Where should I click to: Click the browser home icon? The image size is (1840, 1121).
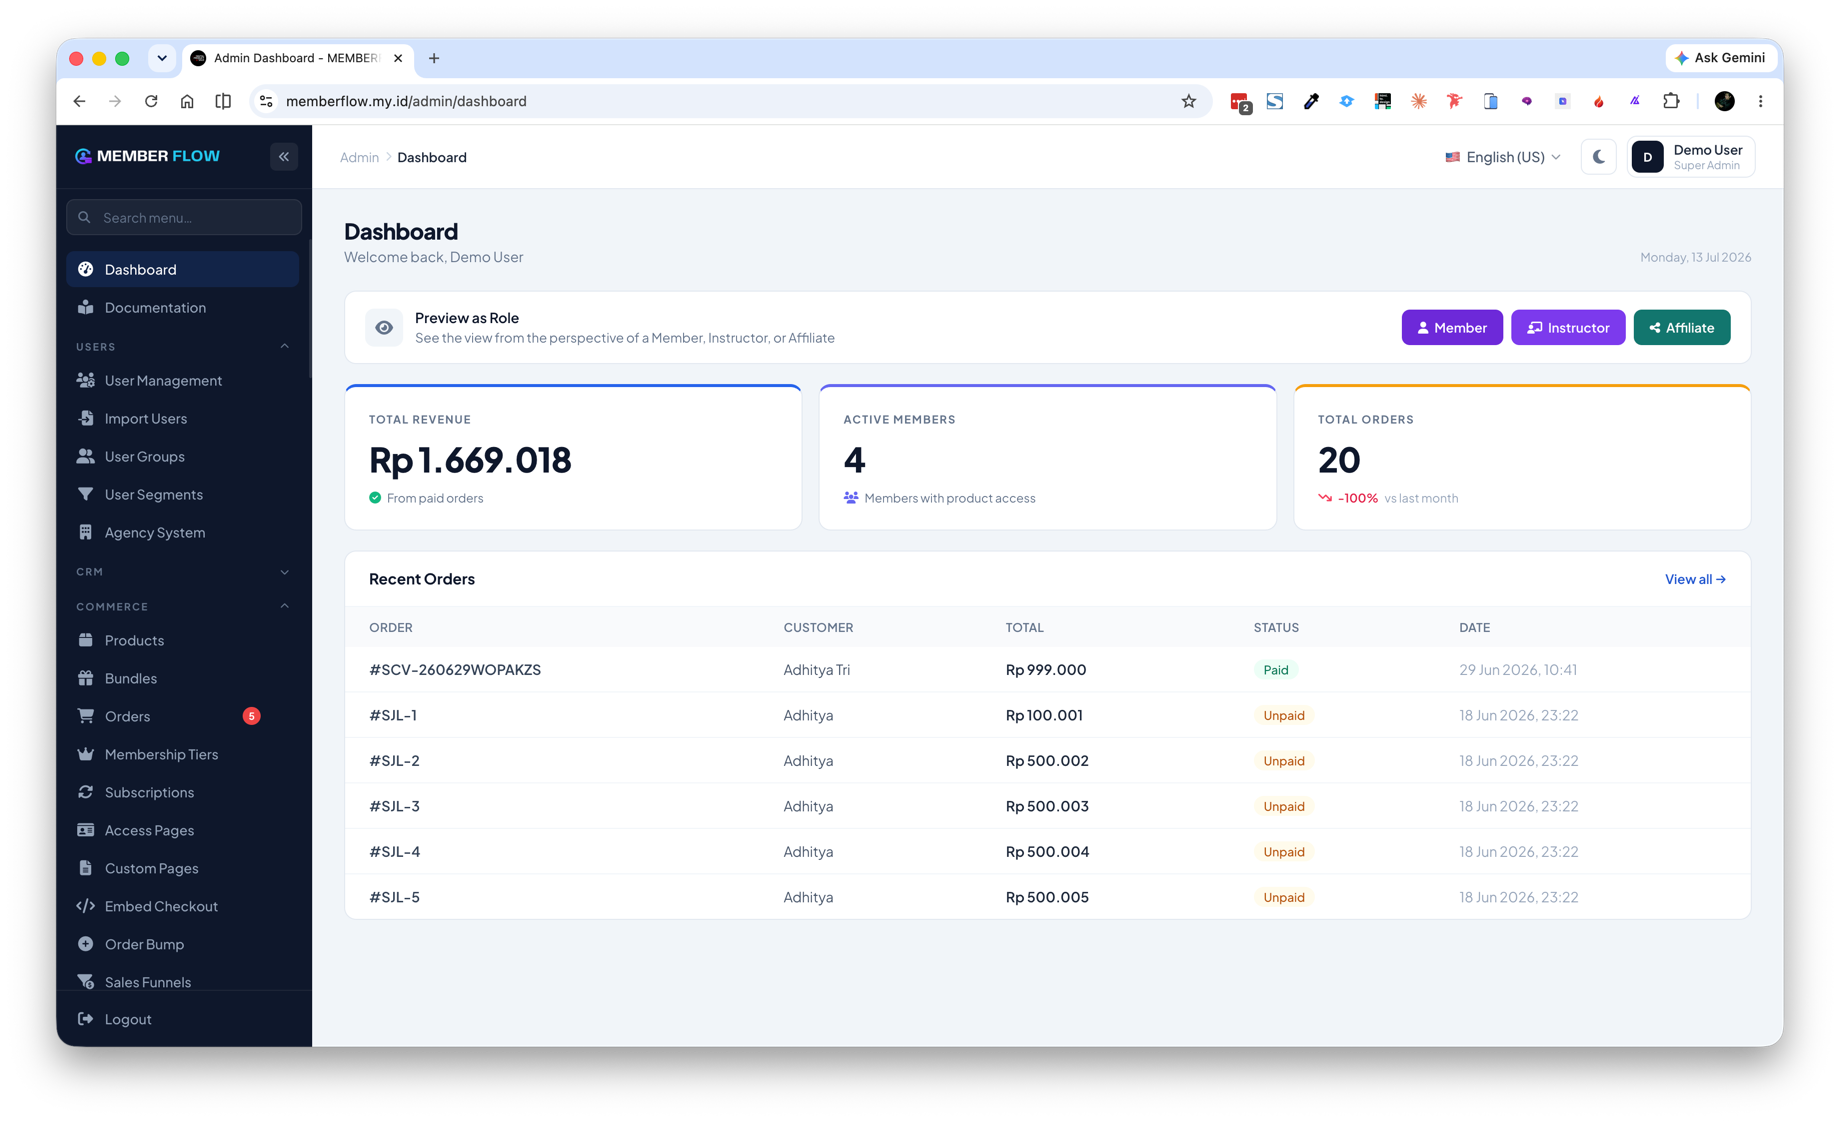187,101
